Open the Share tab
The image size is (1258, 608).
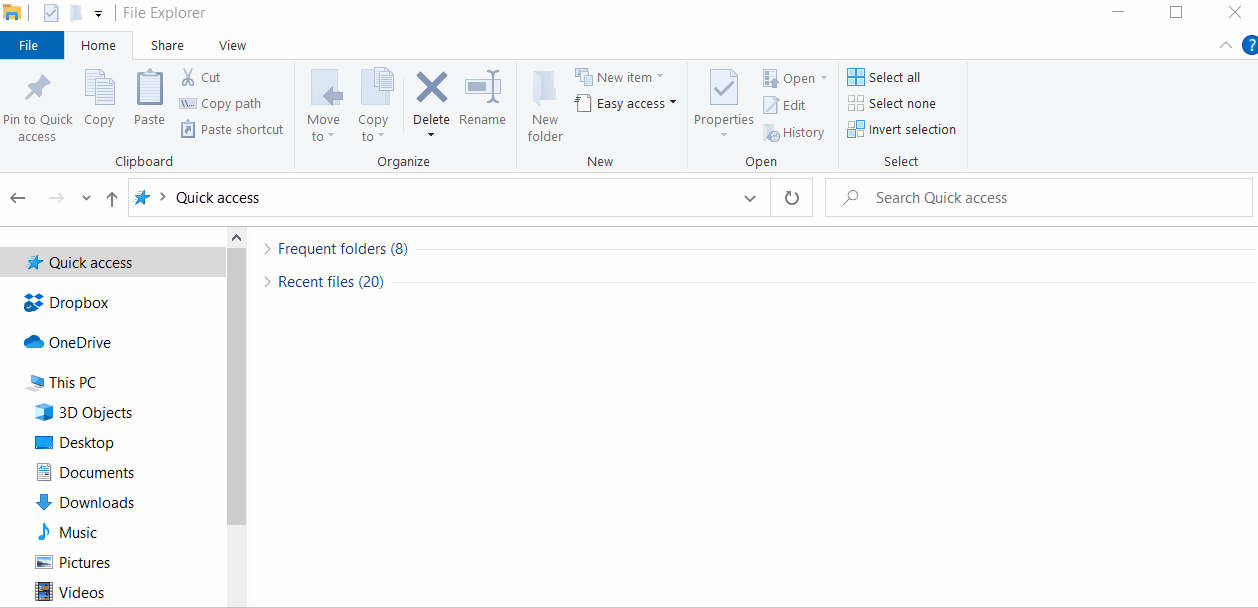166,45
